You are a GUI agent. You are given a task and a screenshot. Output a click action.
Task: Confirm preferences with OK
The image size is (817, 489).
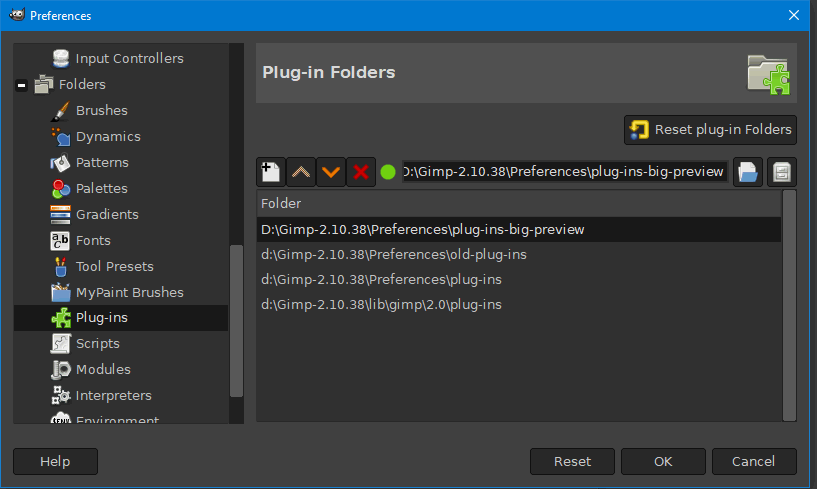pyautogui.click(x=663, y=461)
